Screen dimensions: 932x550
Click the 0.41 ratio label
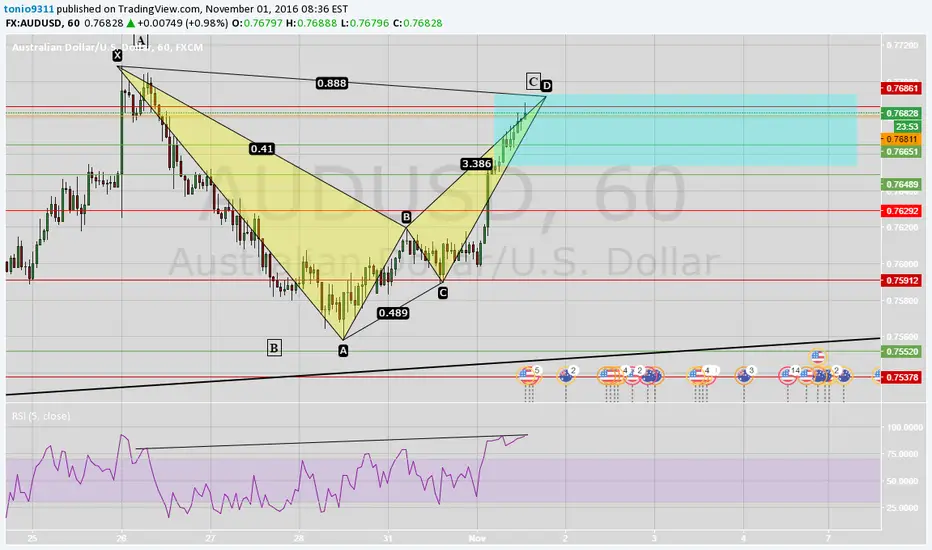pos(262,149)
